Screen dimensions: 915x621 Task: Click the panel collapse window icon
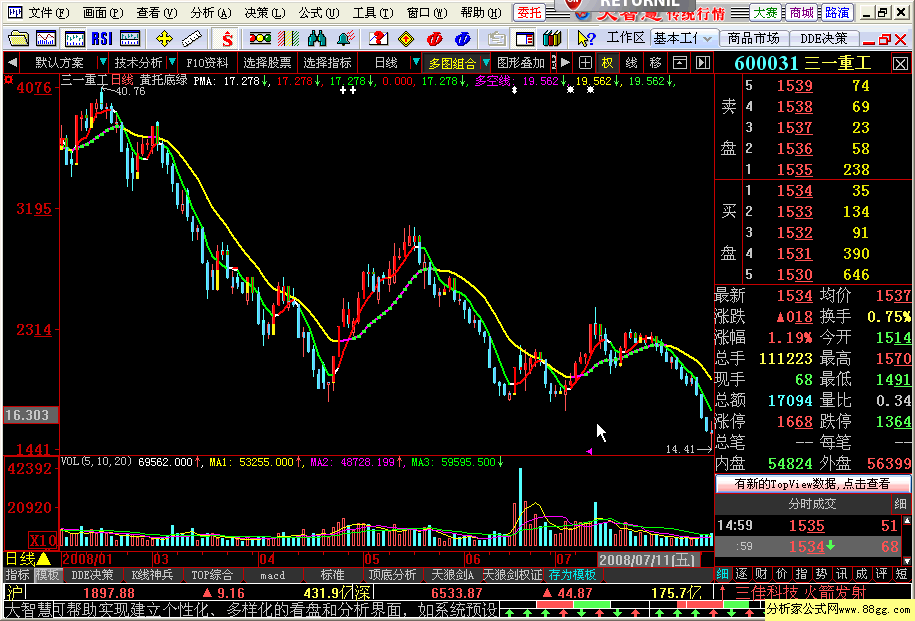(680, 62)
